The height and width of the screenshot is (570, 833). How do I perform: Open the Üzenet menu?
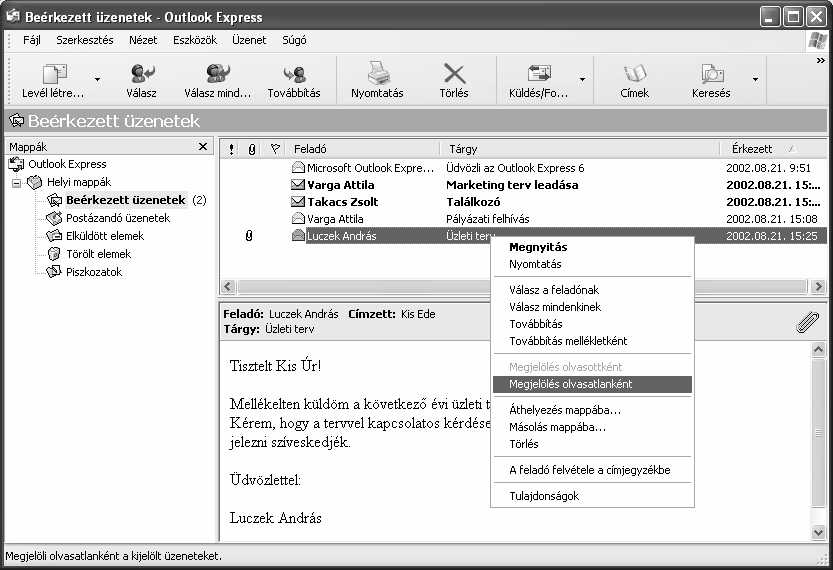249,40
